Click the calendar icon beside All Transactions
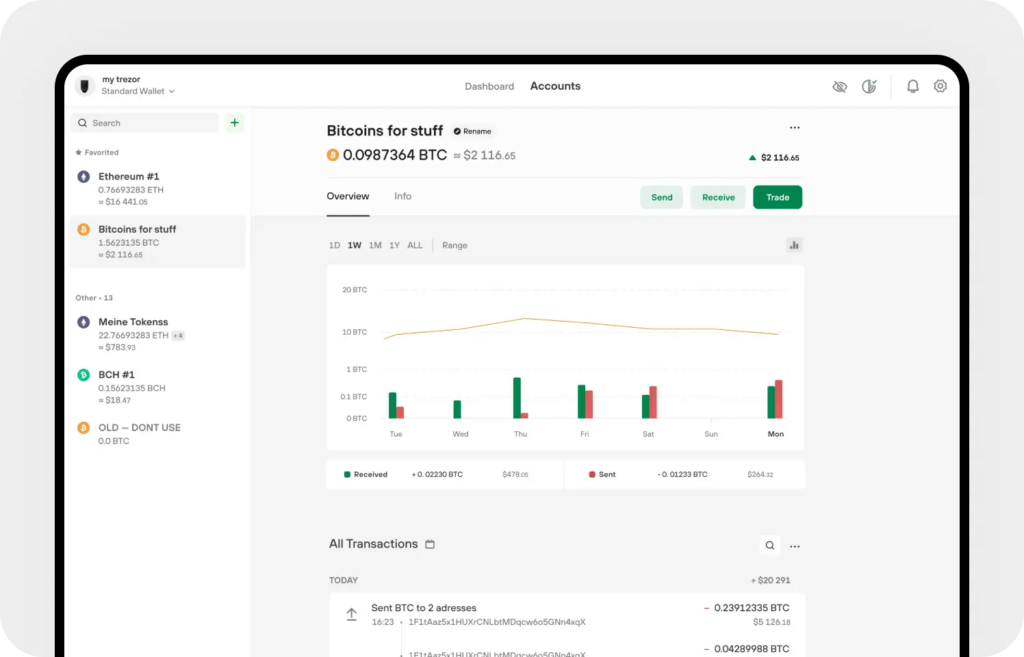 click(x=430, y=544)
